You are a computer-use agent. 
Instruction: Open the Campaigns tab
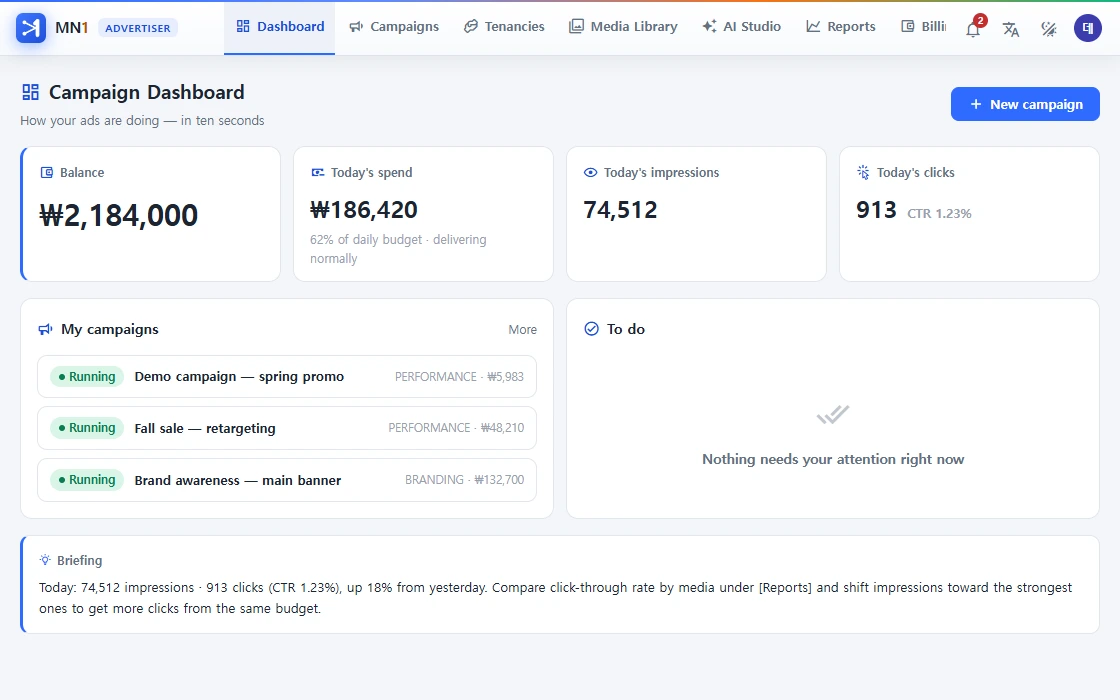(x=394, y=27)
